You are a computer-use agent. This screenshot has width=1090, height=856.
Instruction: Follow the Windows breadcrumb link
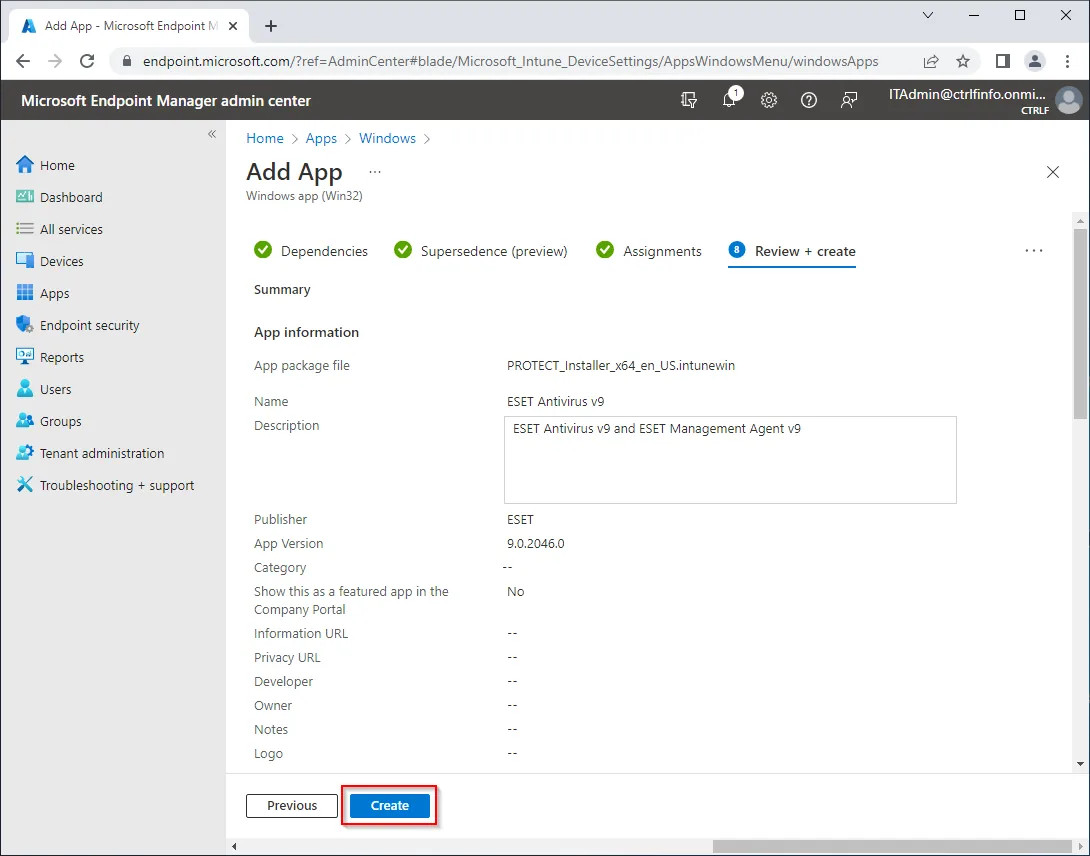pyautogui.click(x=387, y=138)
